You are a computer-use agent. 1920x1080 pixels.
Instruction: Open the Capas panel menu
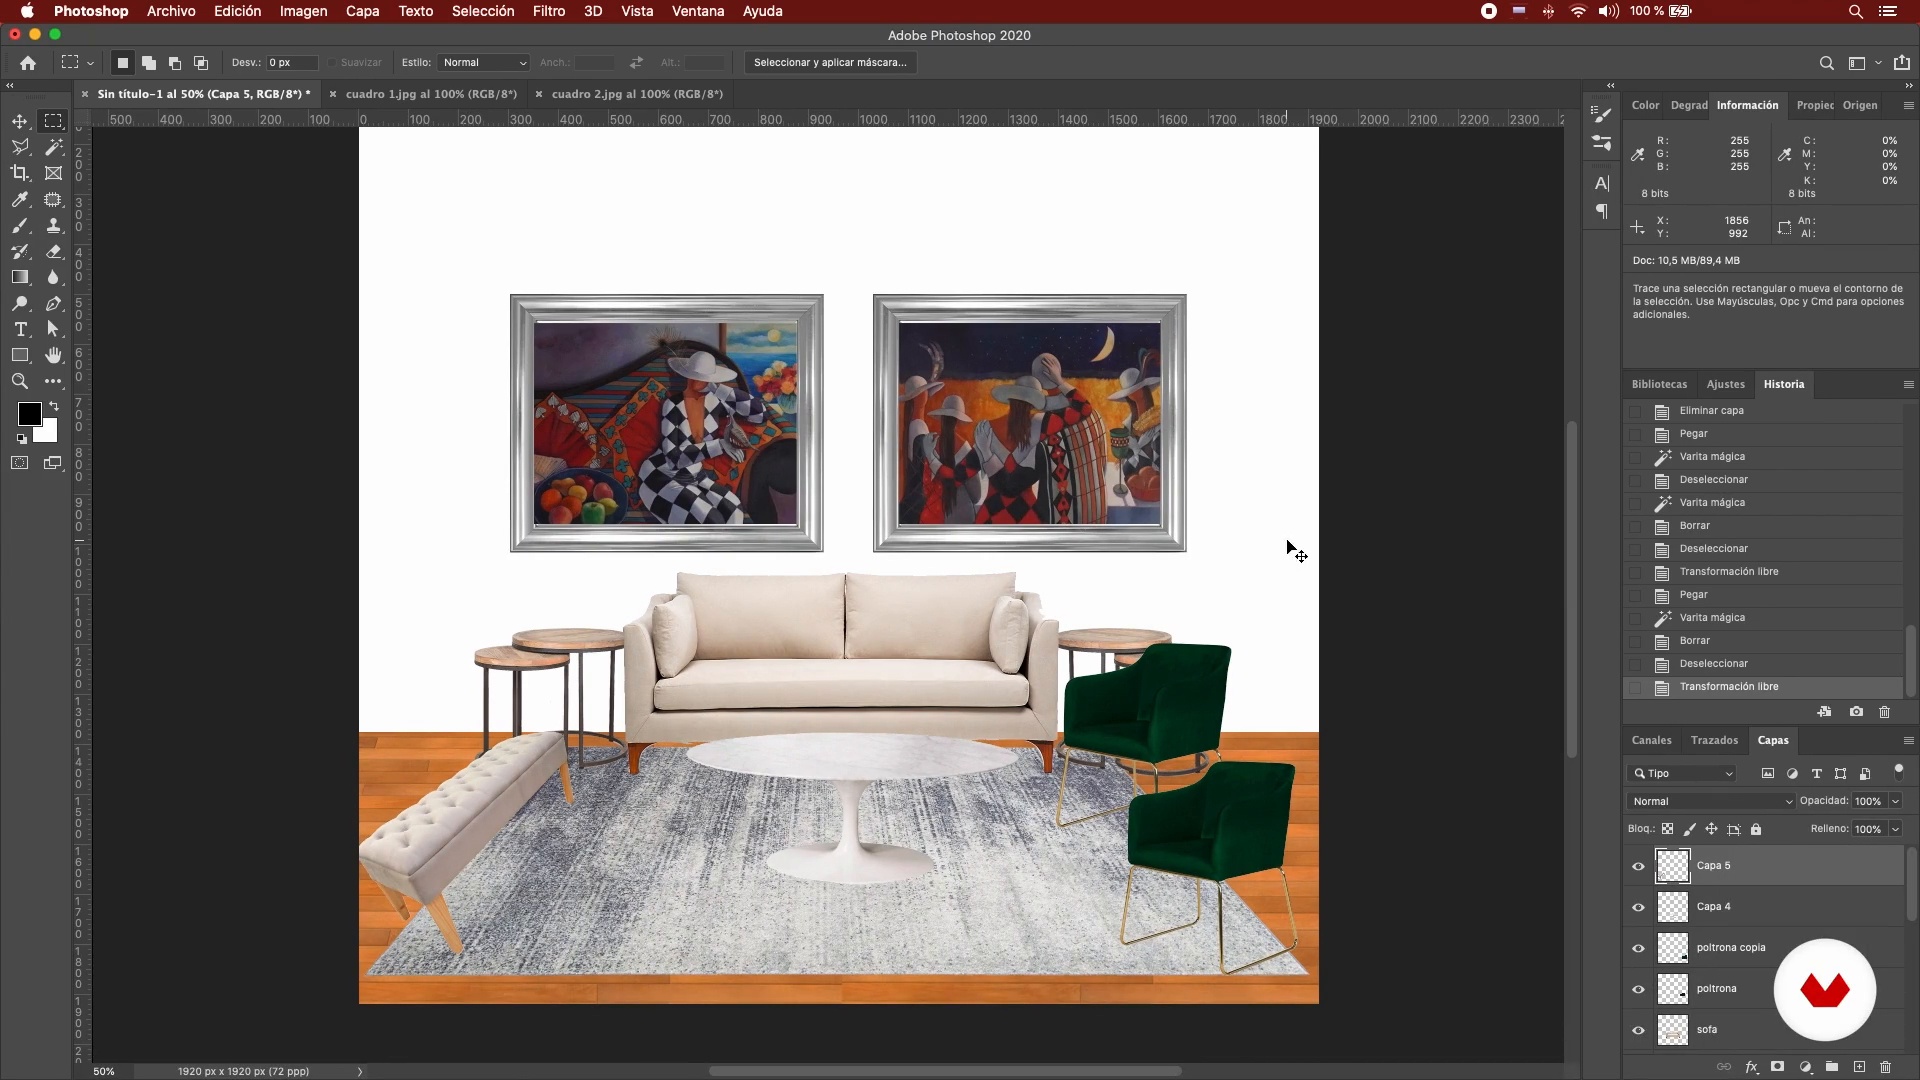[1908, 741]
